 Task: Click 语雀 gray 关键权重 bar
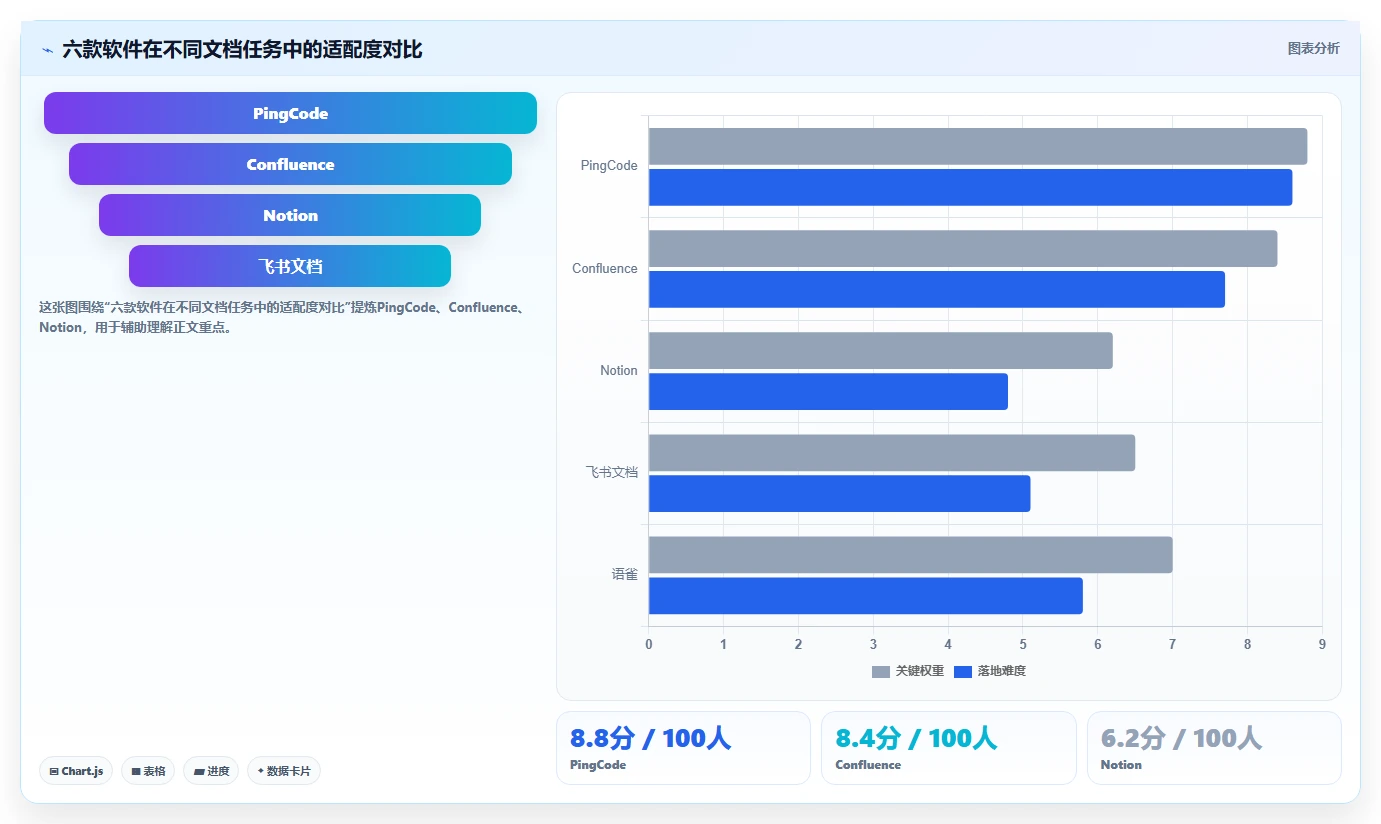(x=911, y=554)
